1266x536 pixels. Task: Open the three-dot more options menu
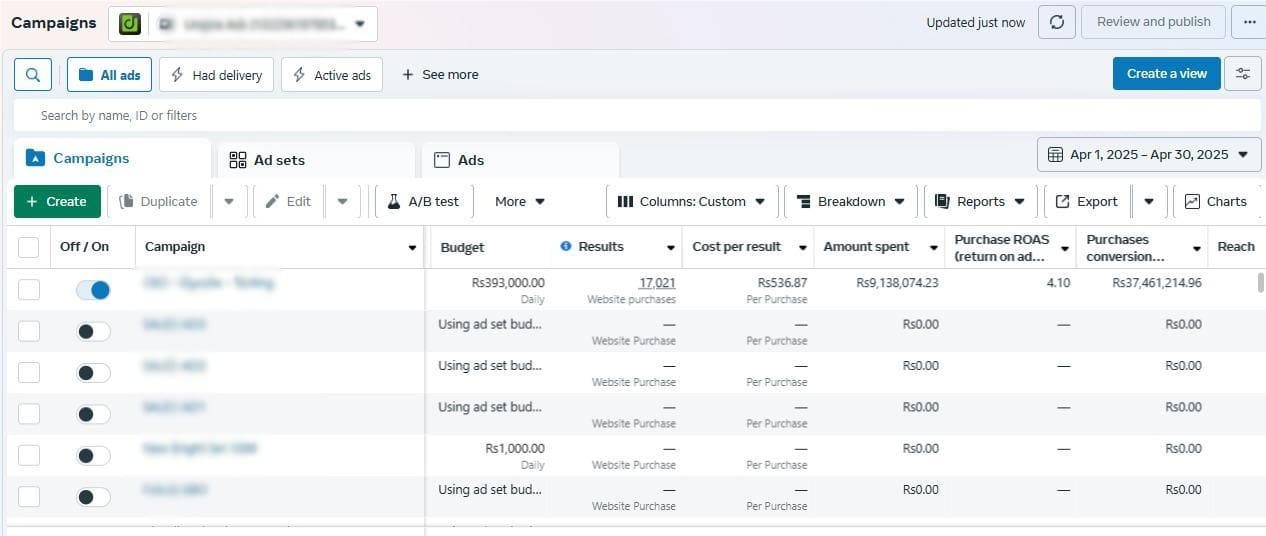1249,22
